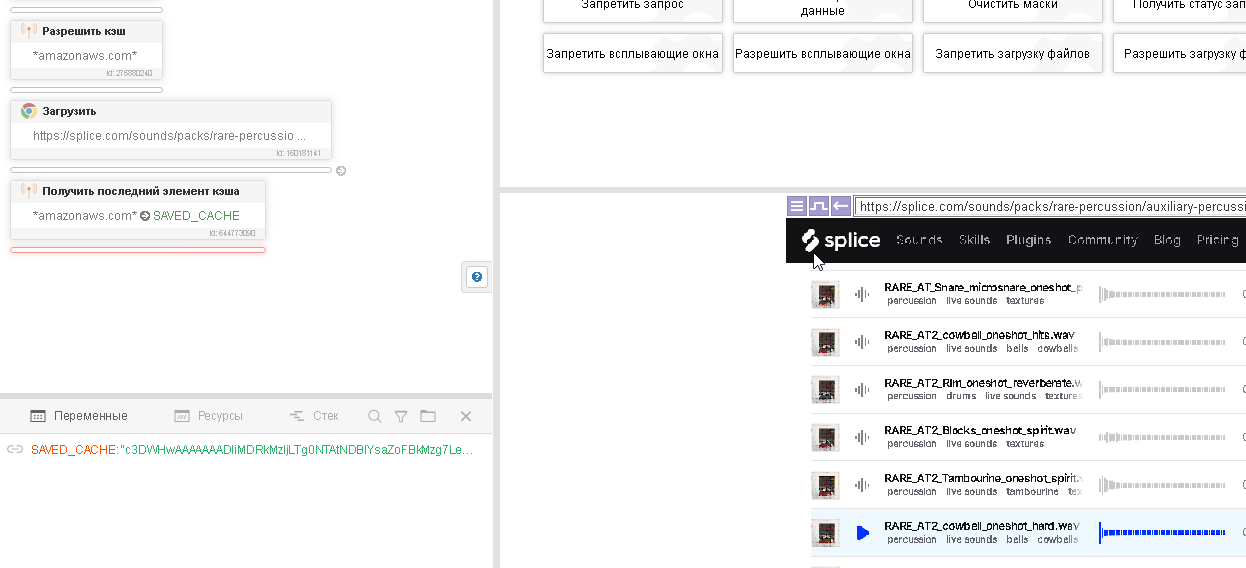Viewport: 1246px width, 568px height.
Task: Open Blog in Splice navigation
Action: (1167, 240)
